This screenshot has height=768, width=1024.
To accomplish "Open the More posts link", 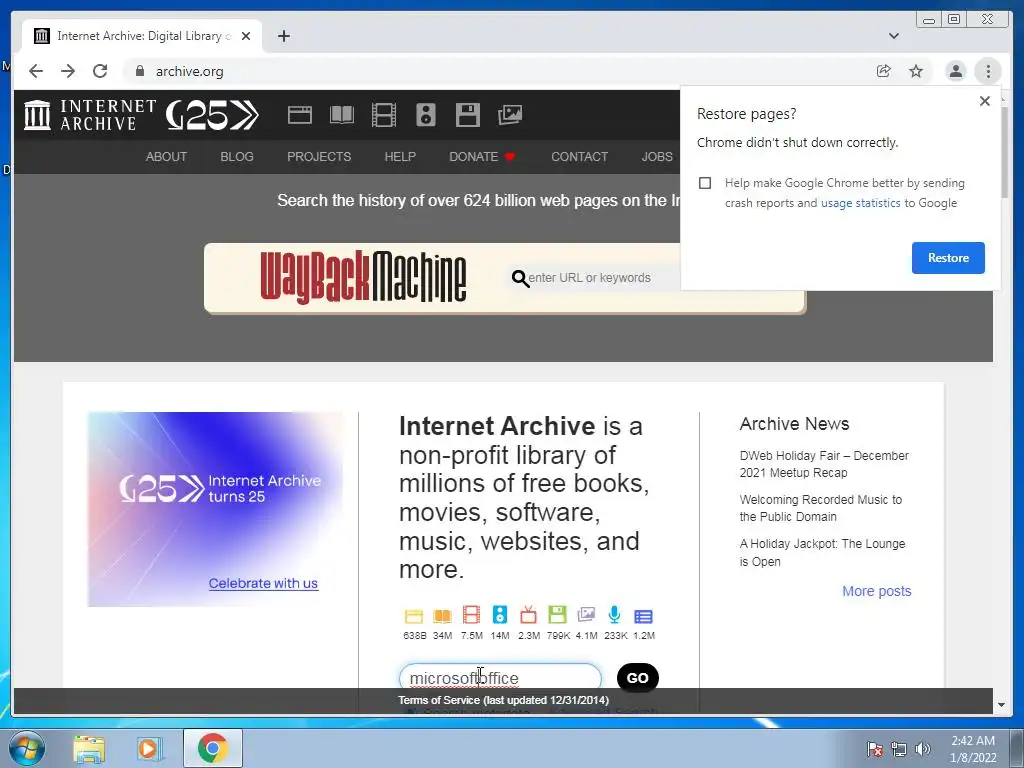I will pyautogui.click(x=876, y=591).
